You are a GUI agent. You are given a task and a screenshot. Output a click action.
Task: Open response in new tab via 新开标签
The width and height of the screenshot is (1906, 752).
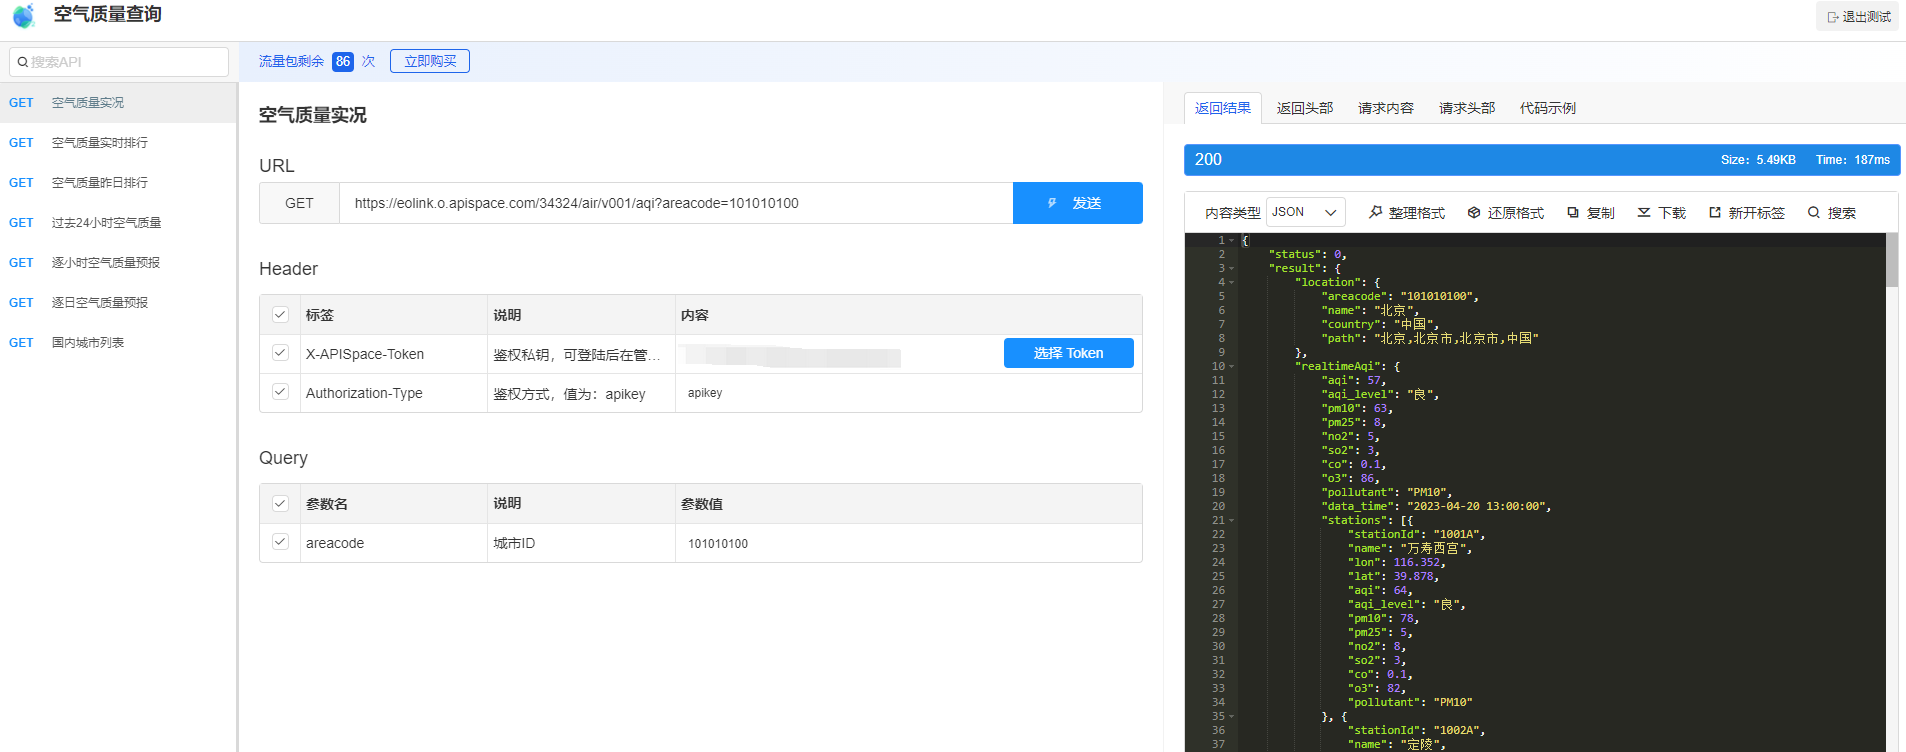pos(1747,212)
